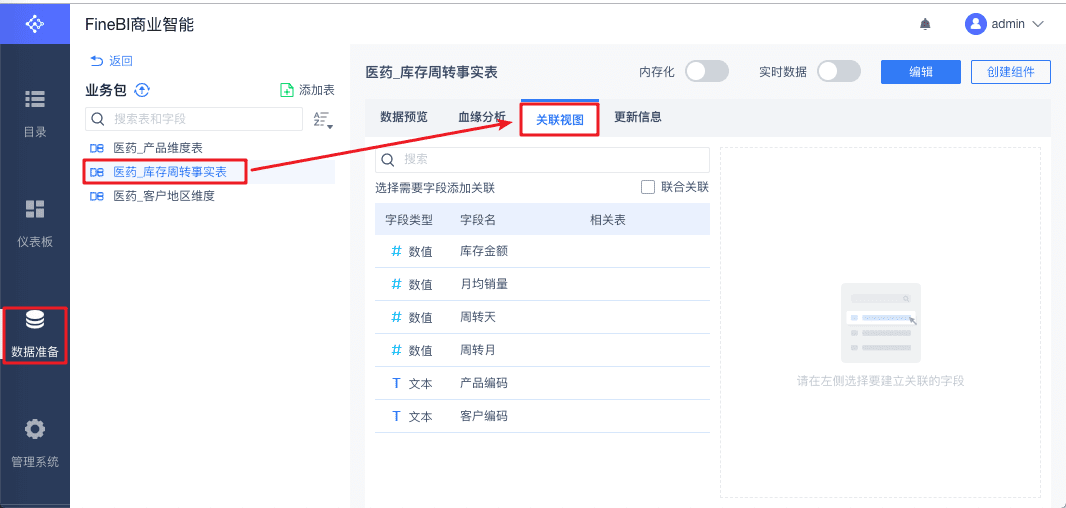Select the 医药_产品维度表 table

pyautogui.click(x=158, y=148)
